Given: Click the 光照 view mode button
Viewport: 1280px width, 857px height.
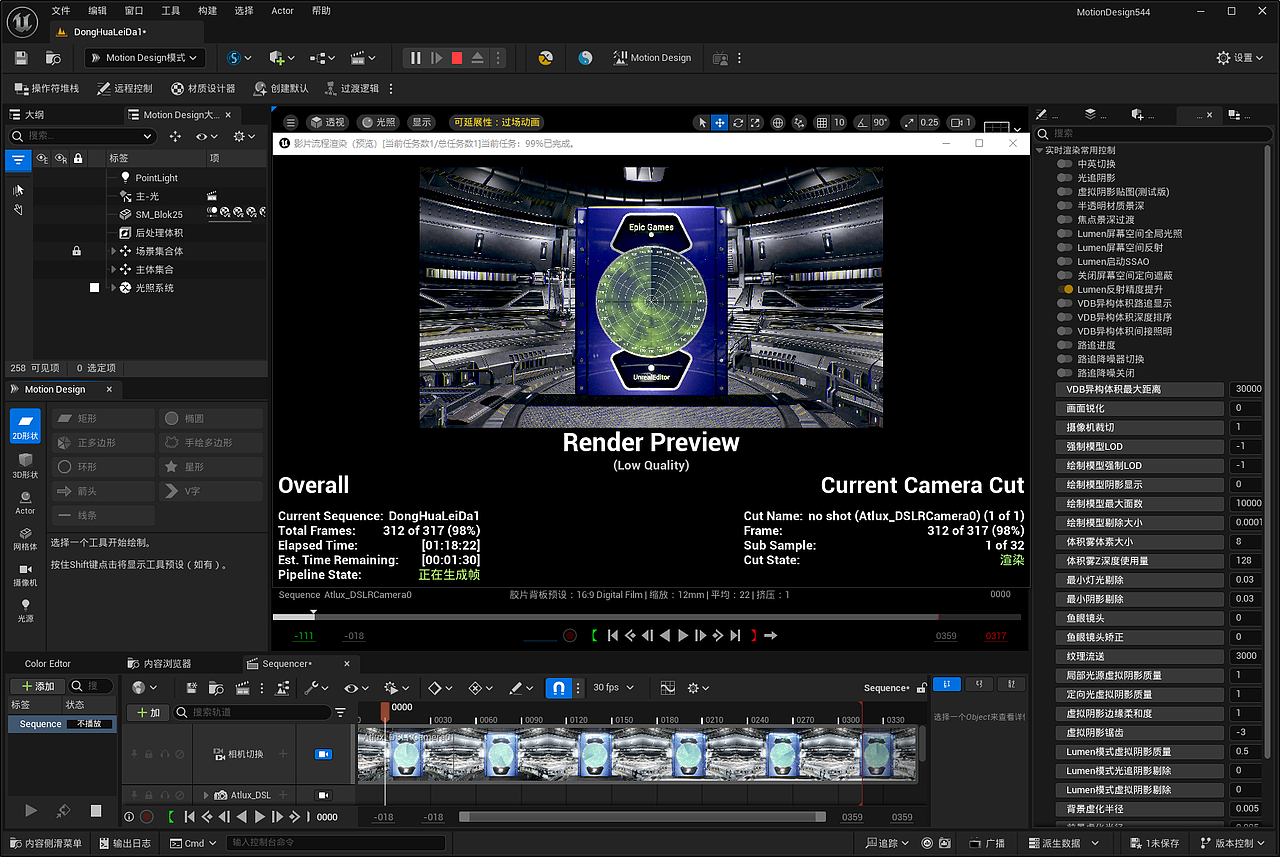Looking at the screenshot, I should [x=379, y=122].
